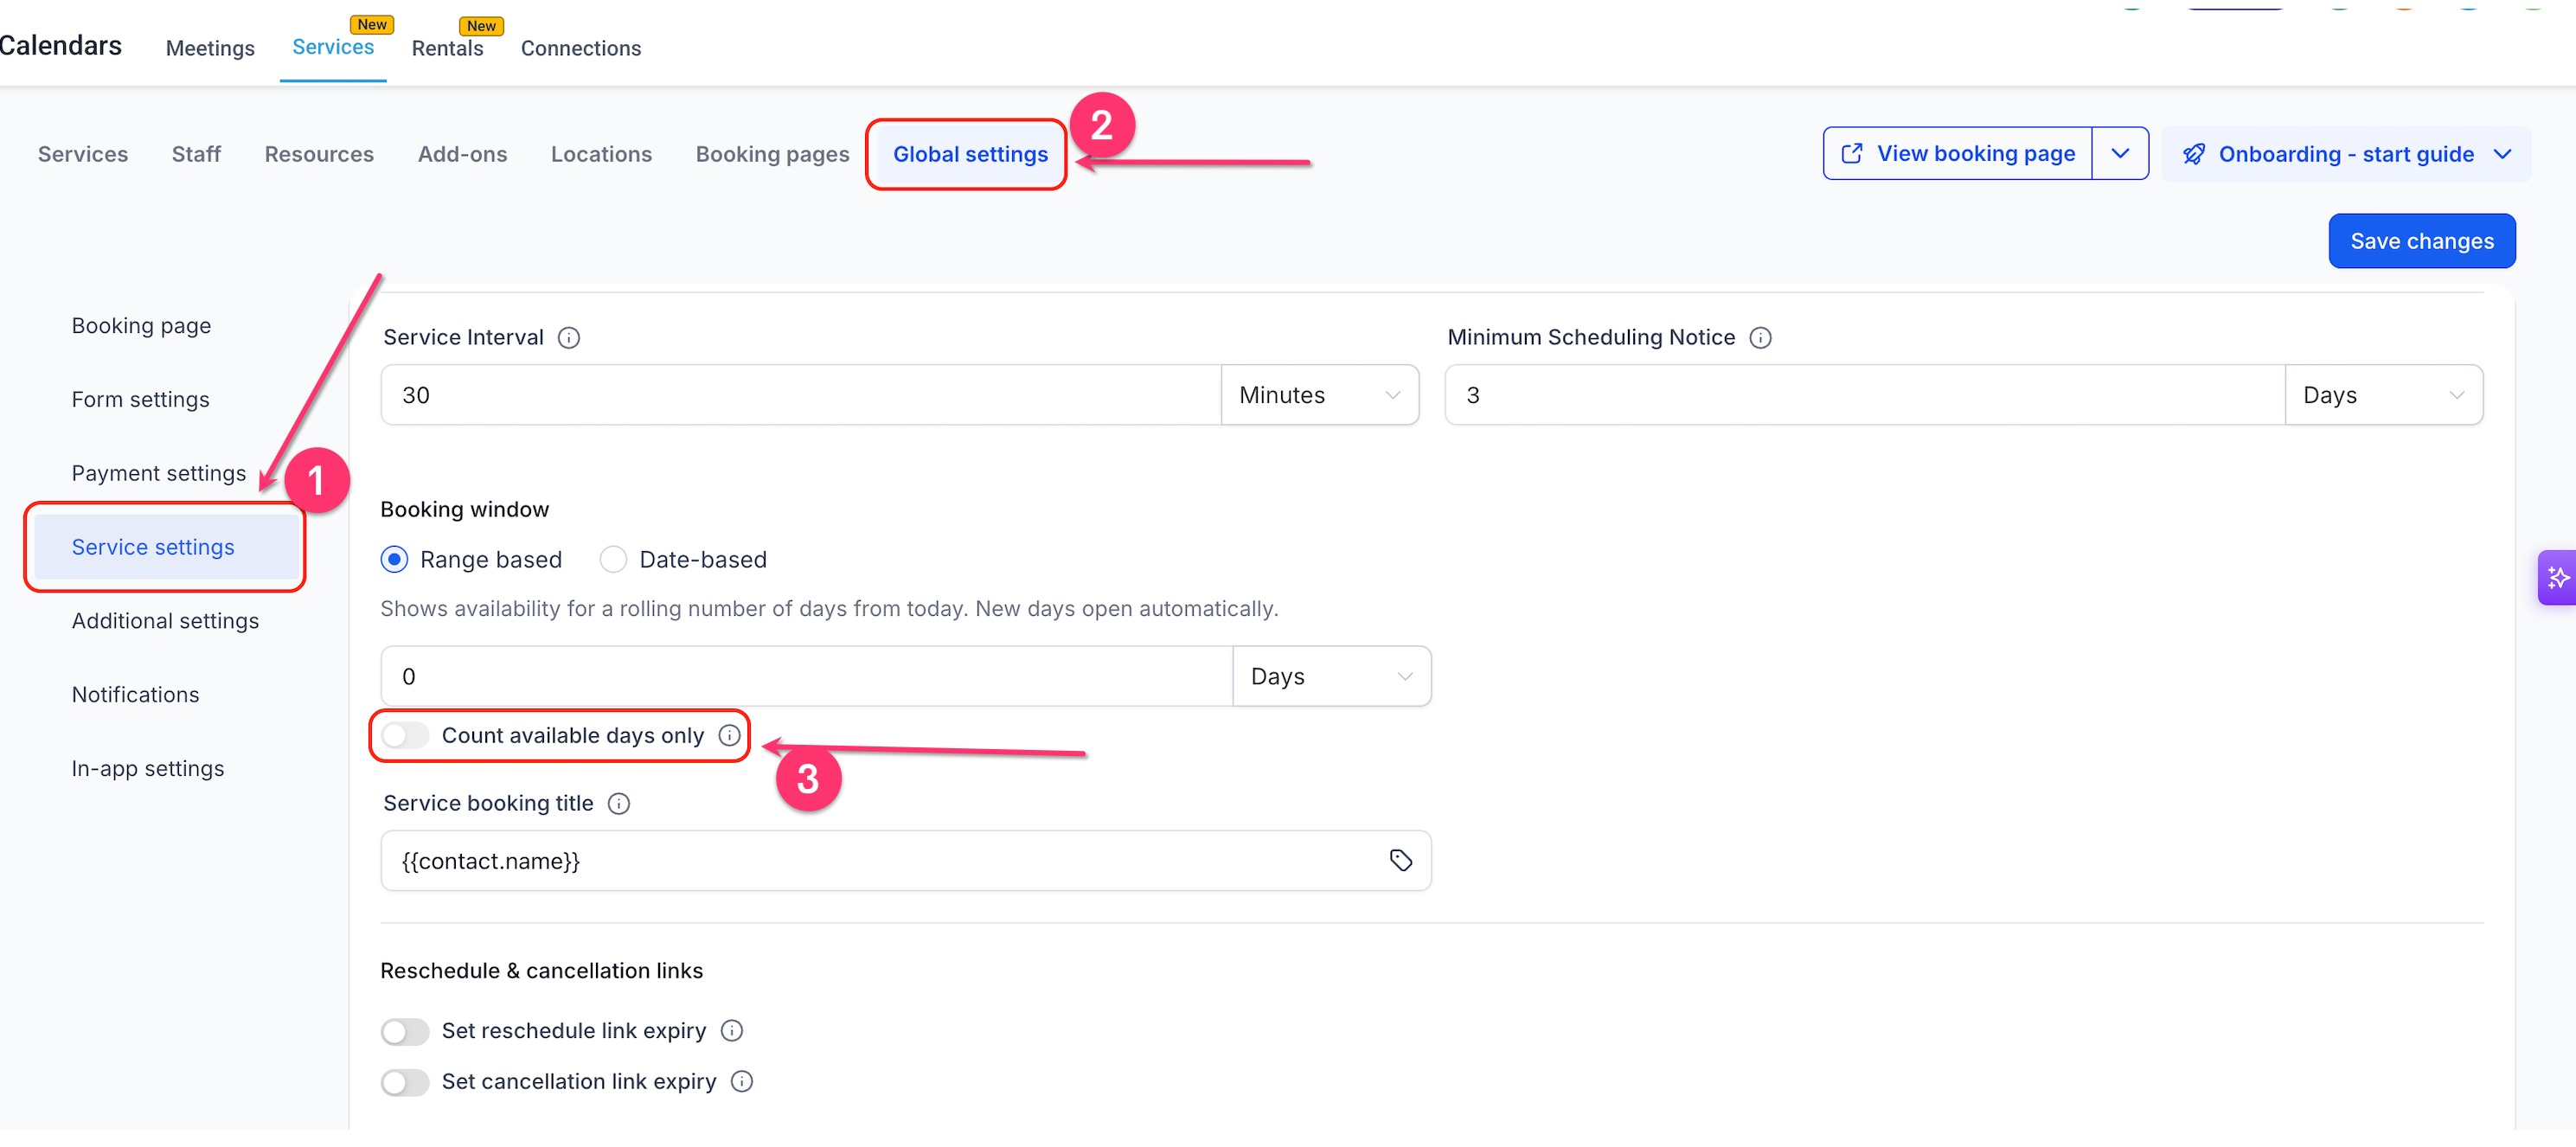Image resolution: width=2576 pixels, height=1147 pixels.
Task: Expand the Onboarding - start guide dropdown
Action: pyautogui.click(x=2346, y=155)
